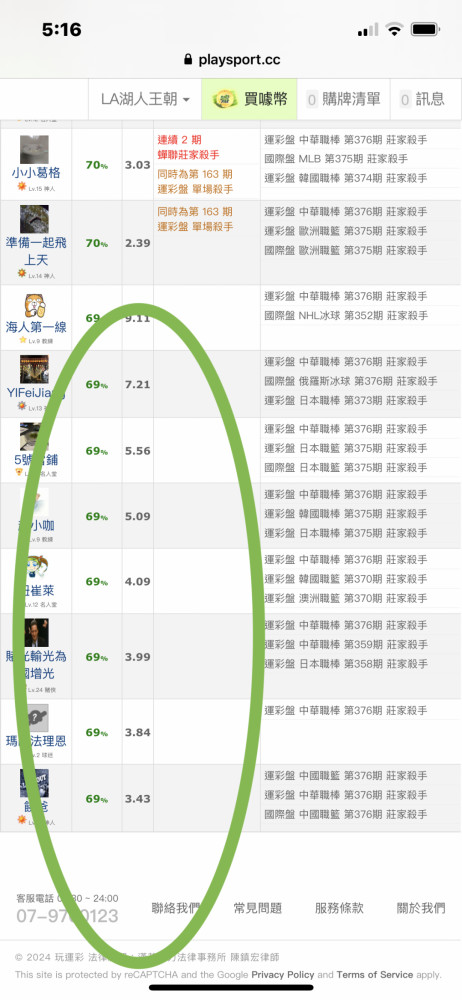462x1000 pixels.
Task: Open 準備一起飛上天 profile avatar
Action: coord(34,219)
